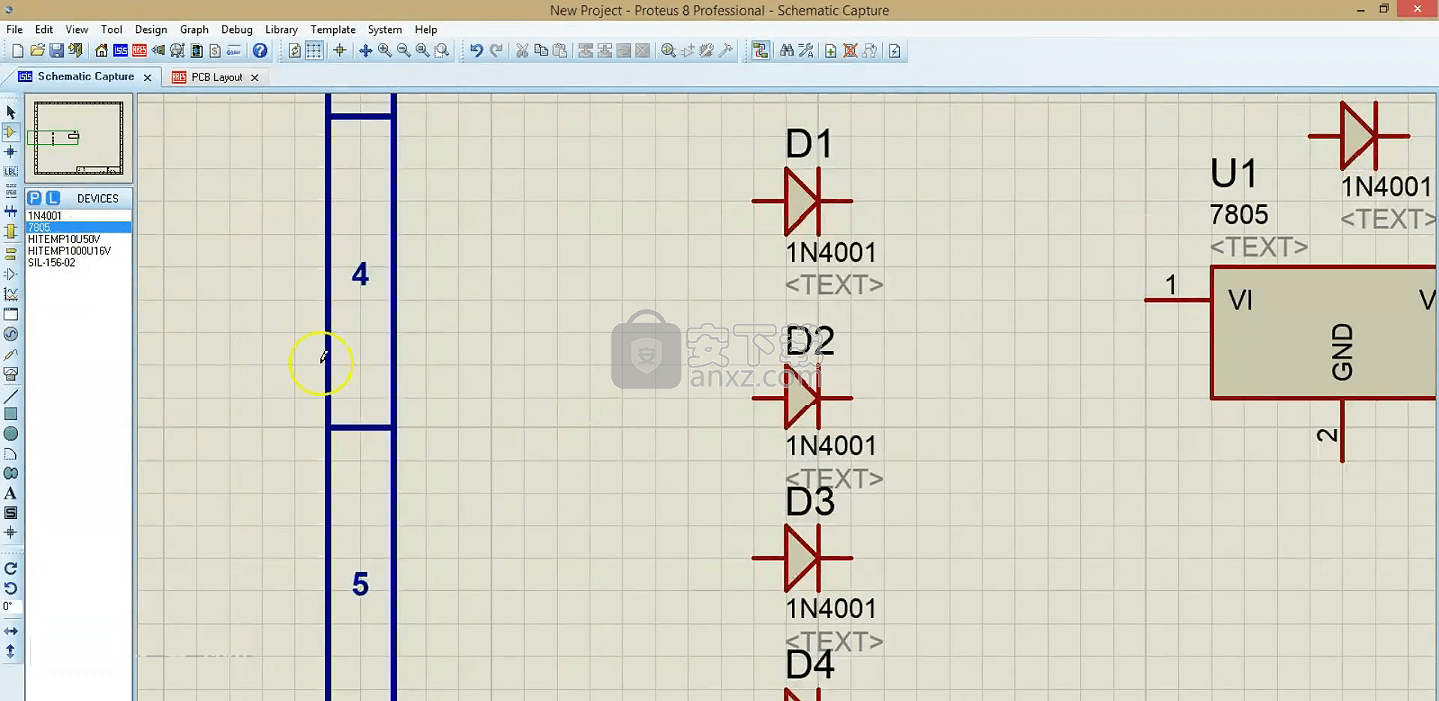Image resolution: width=1439 pixels, height=701 pixels.
Task: Click the Home Page icon
Action: pyautogui.click(x=102, y=51)
